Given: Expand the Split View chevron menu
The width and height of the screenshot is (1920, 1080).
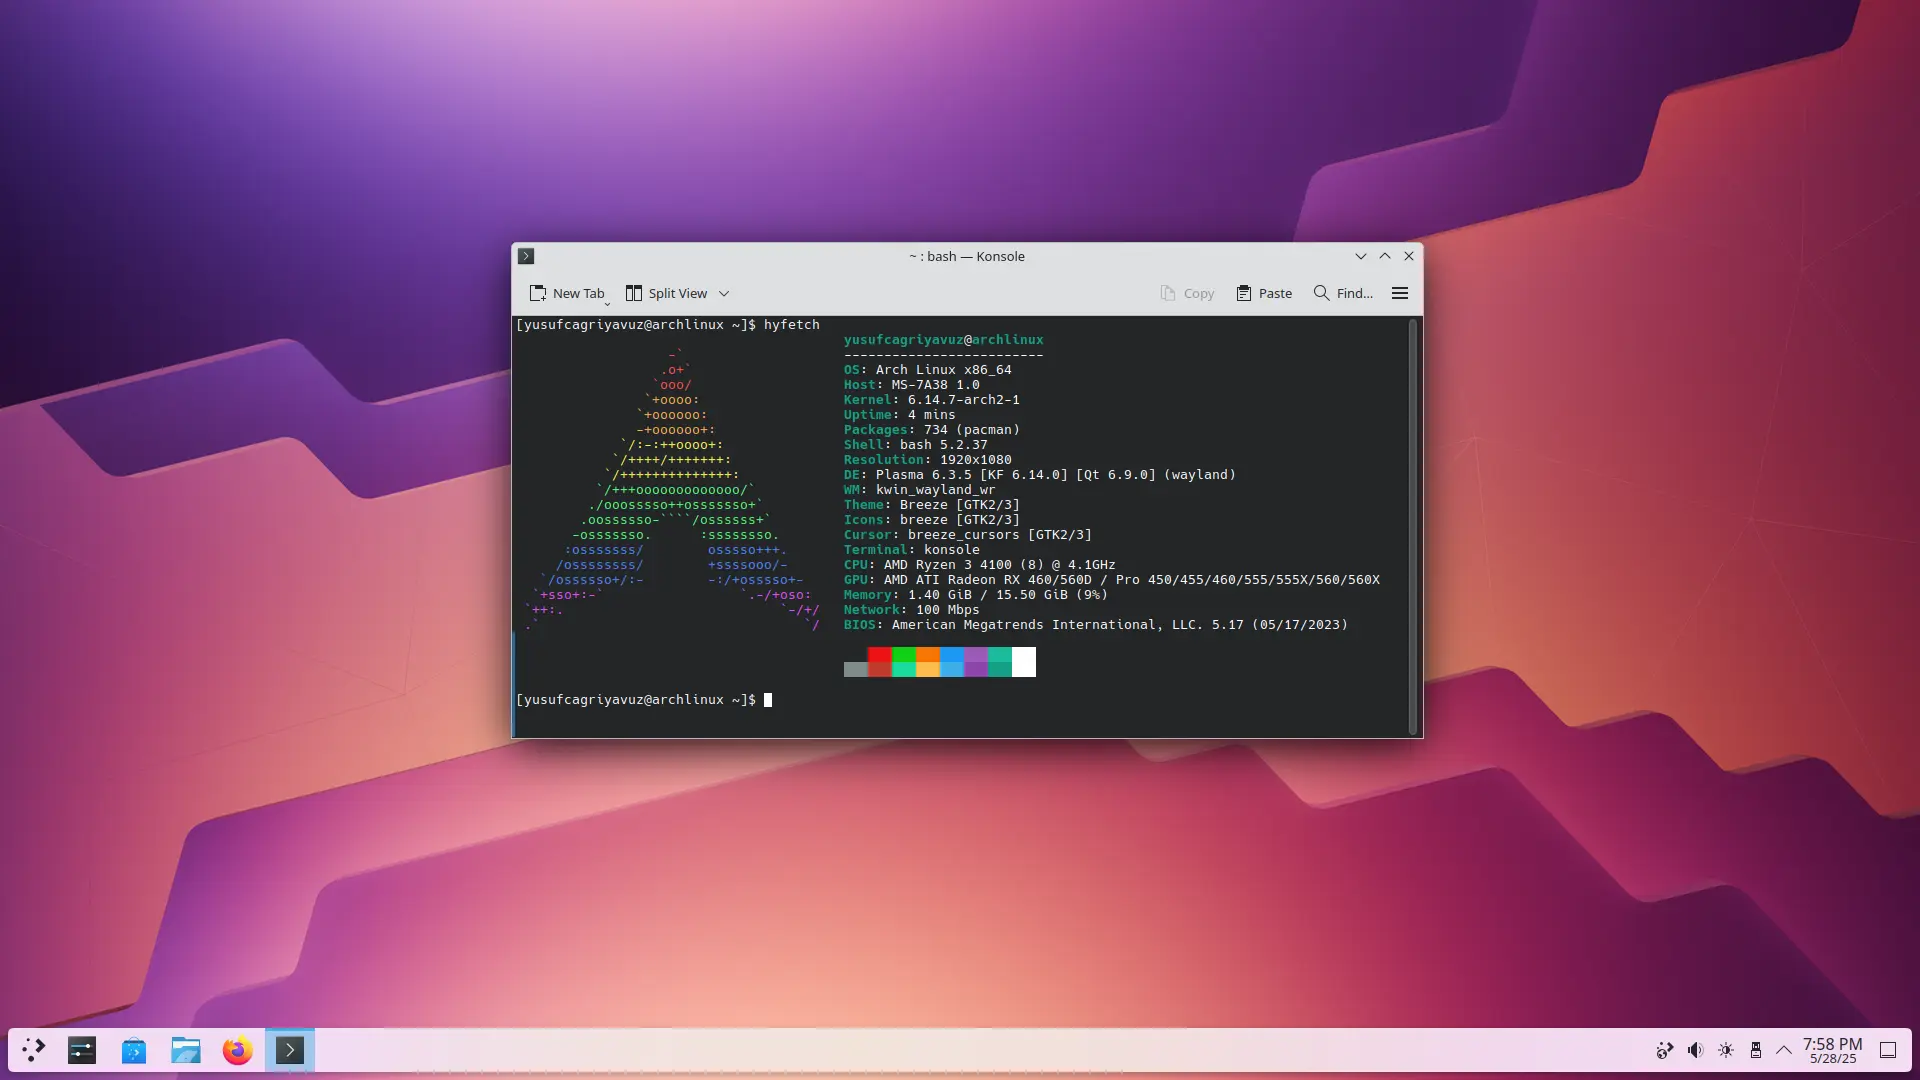Looking at the screenshot, I should tap(724, 294).
